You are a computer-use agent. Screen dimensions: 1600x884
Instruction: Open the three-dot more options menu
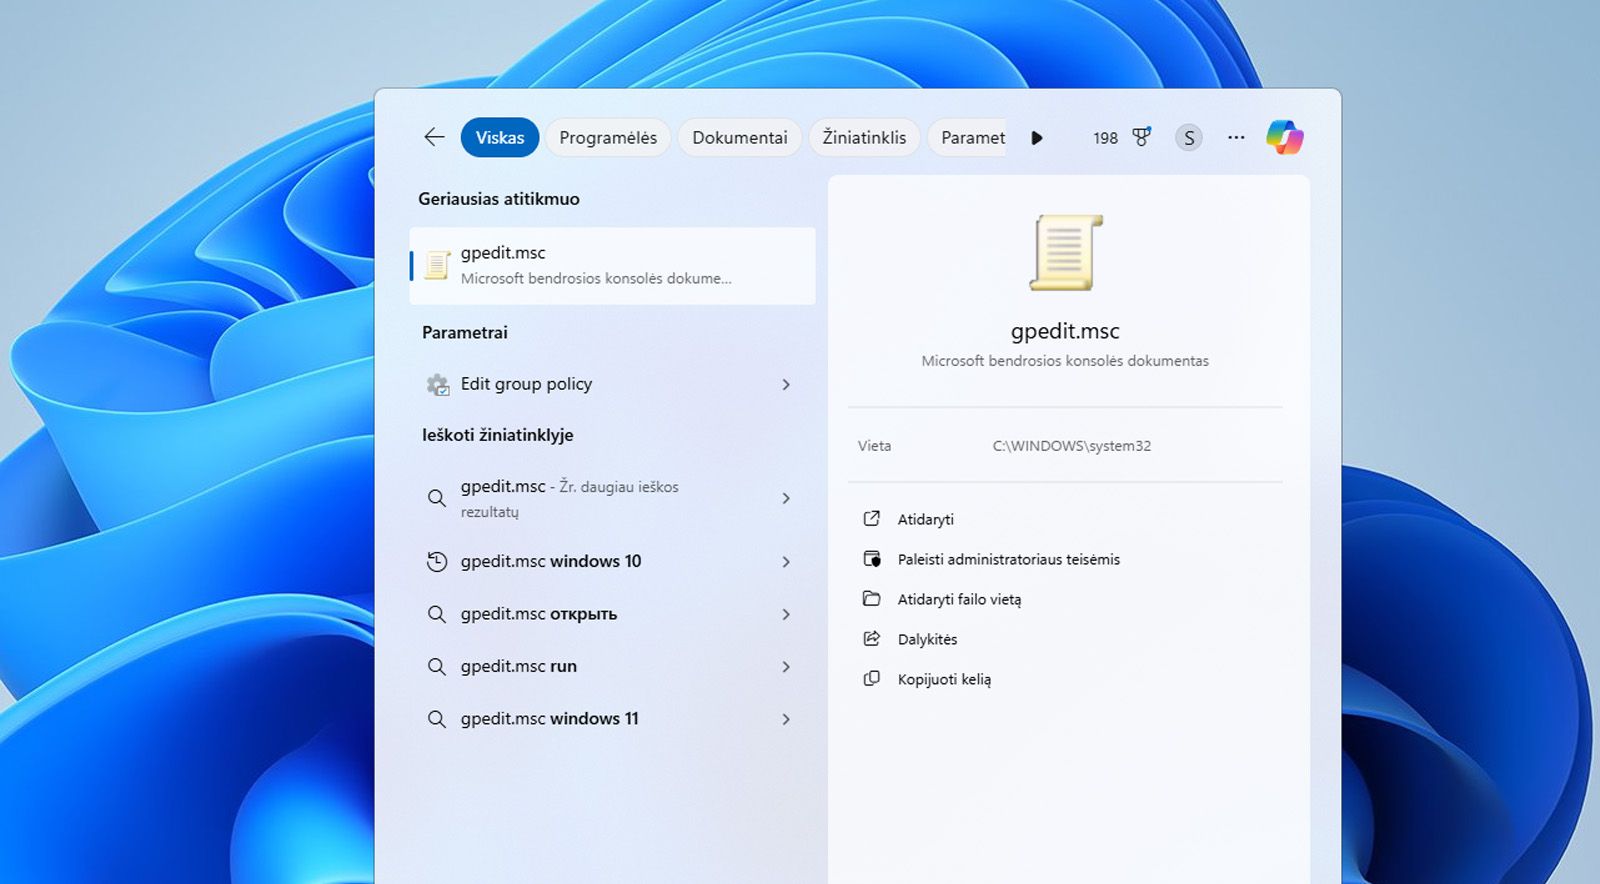click(x=1237, y=137)
